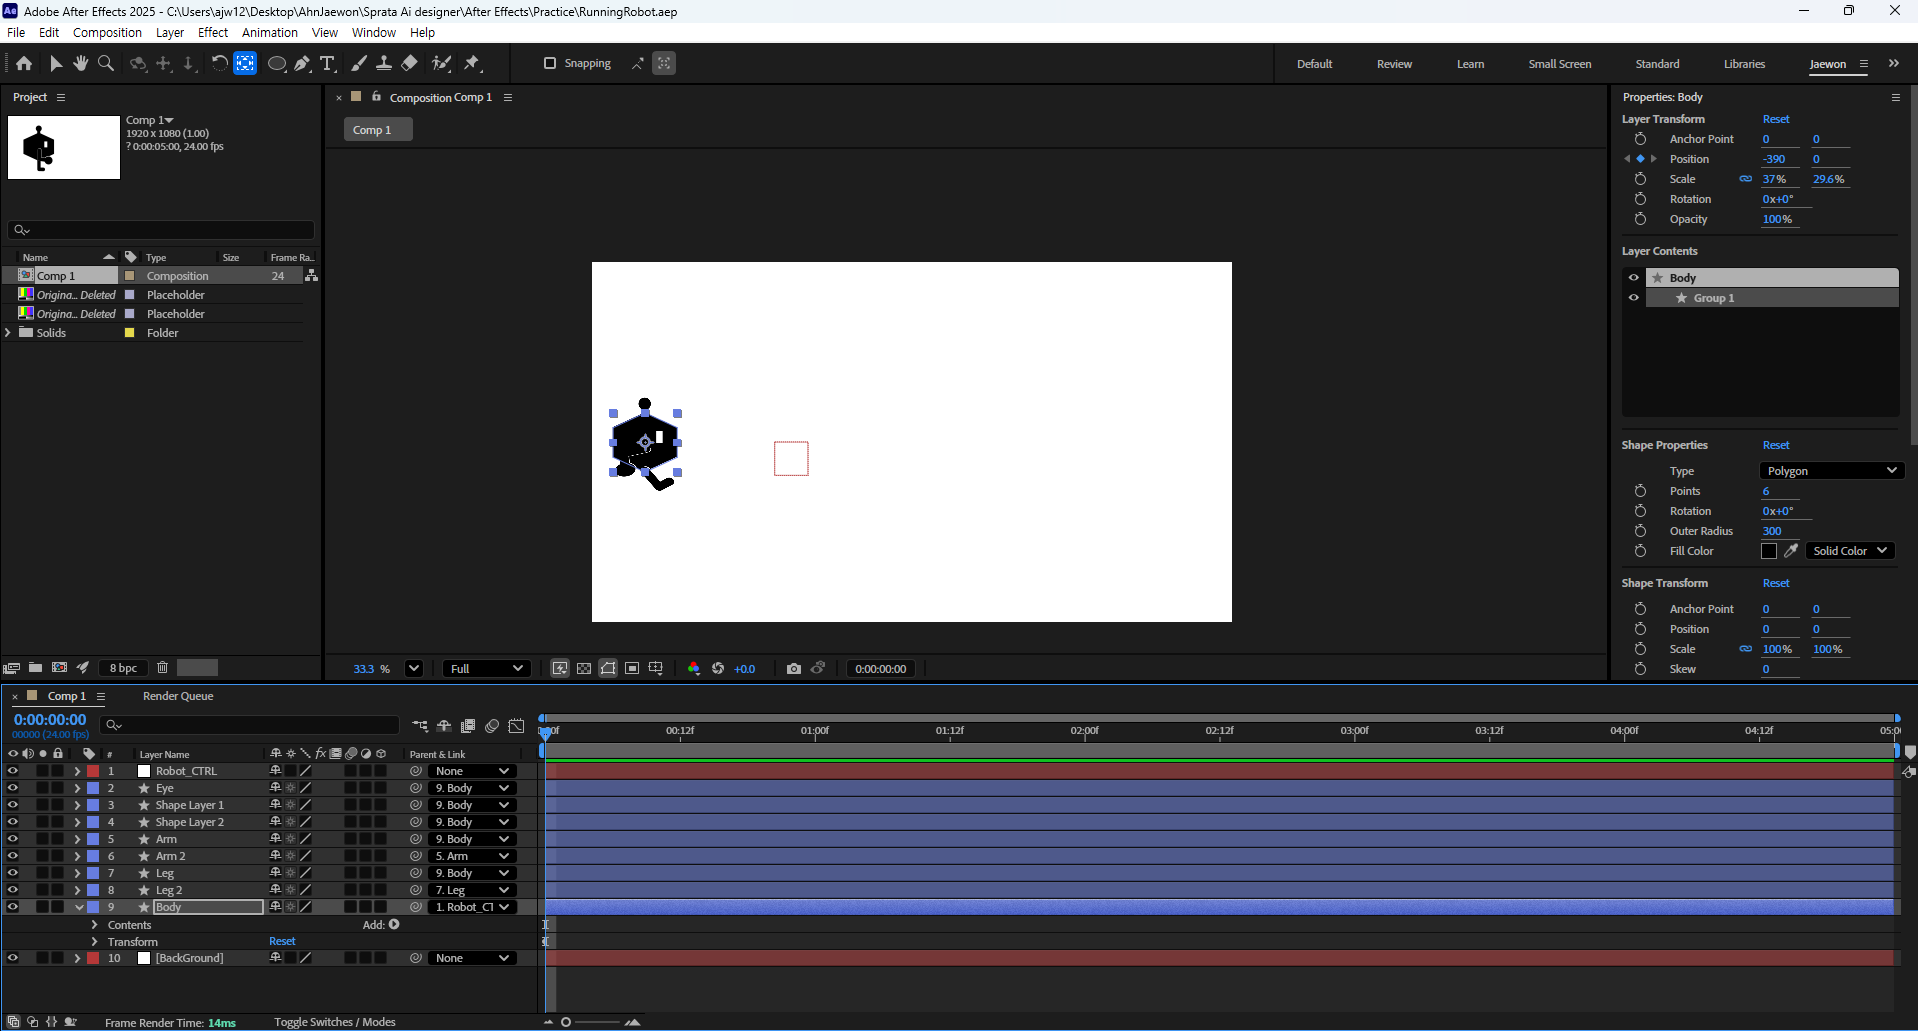Viewport: 1918px width, 1031px height.
Task: Open the Effect menu
Action: 213,33
